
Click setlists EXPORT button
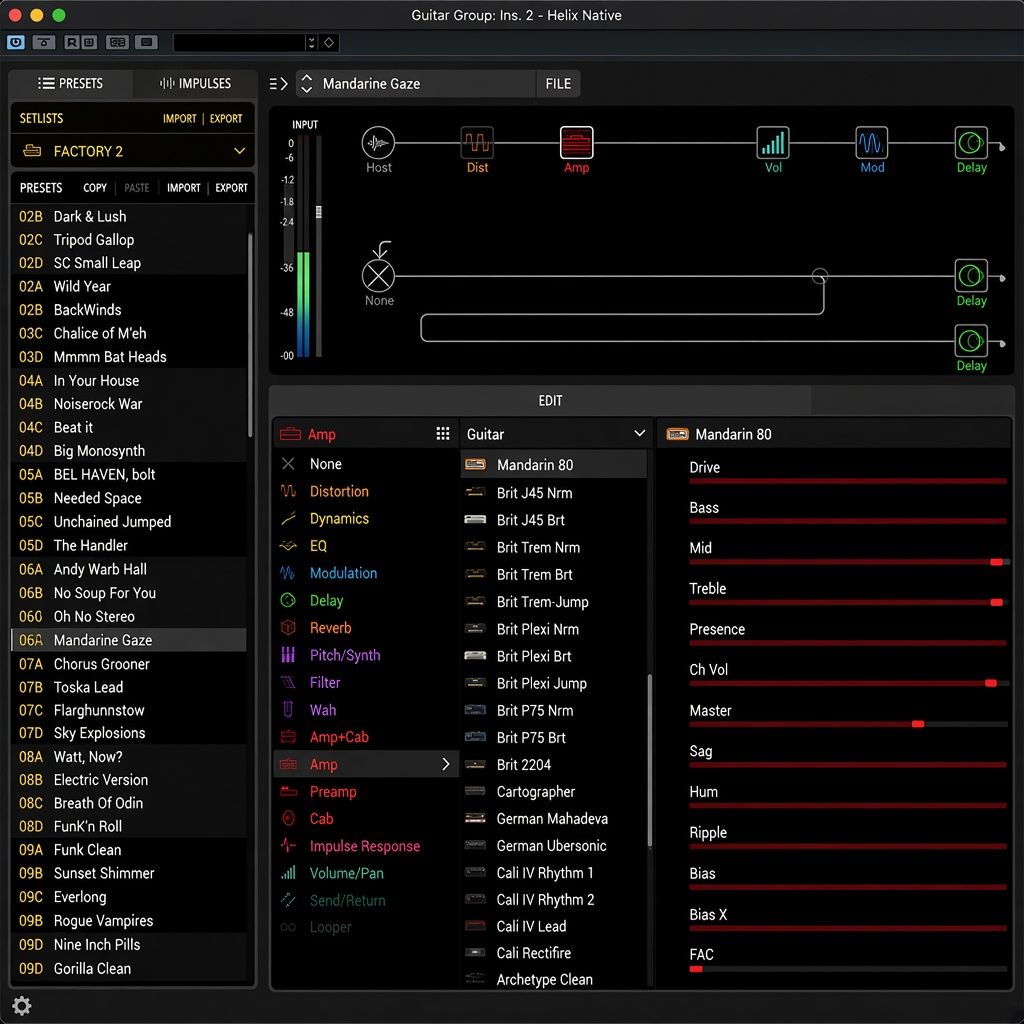coord(226,118)
